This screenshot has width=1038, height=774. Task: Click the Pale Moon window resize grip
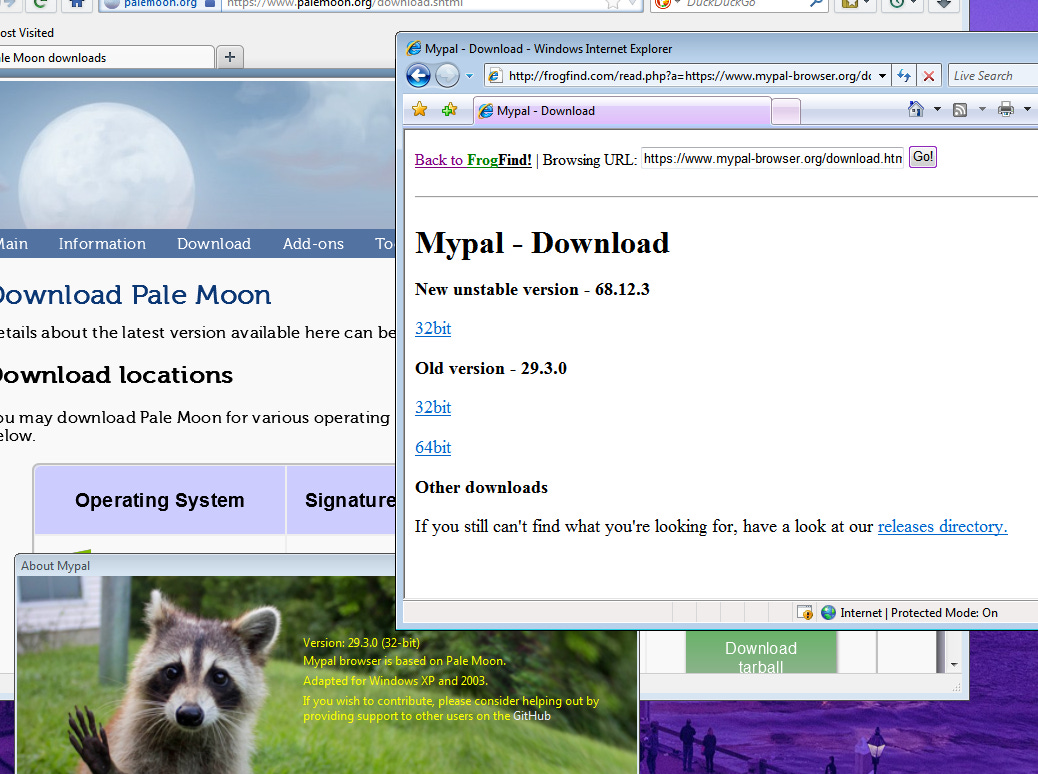click(x=956, y=687)
